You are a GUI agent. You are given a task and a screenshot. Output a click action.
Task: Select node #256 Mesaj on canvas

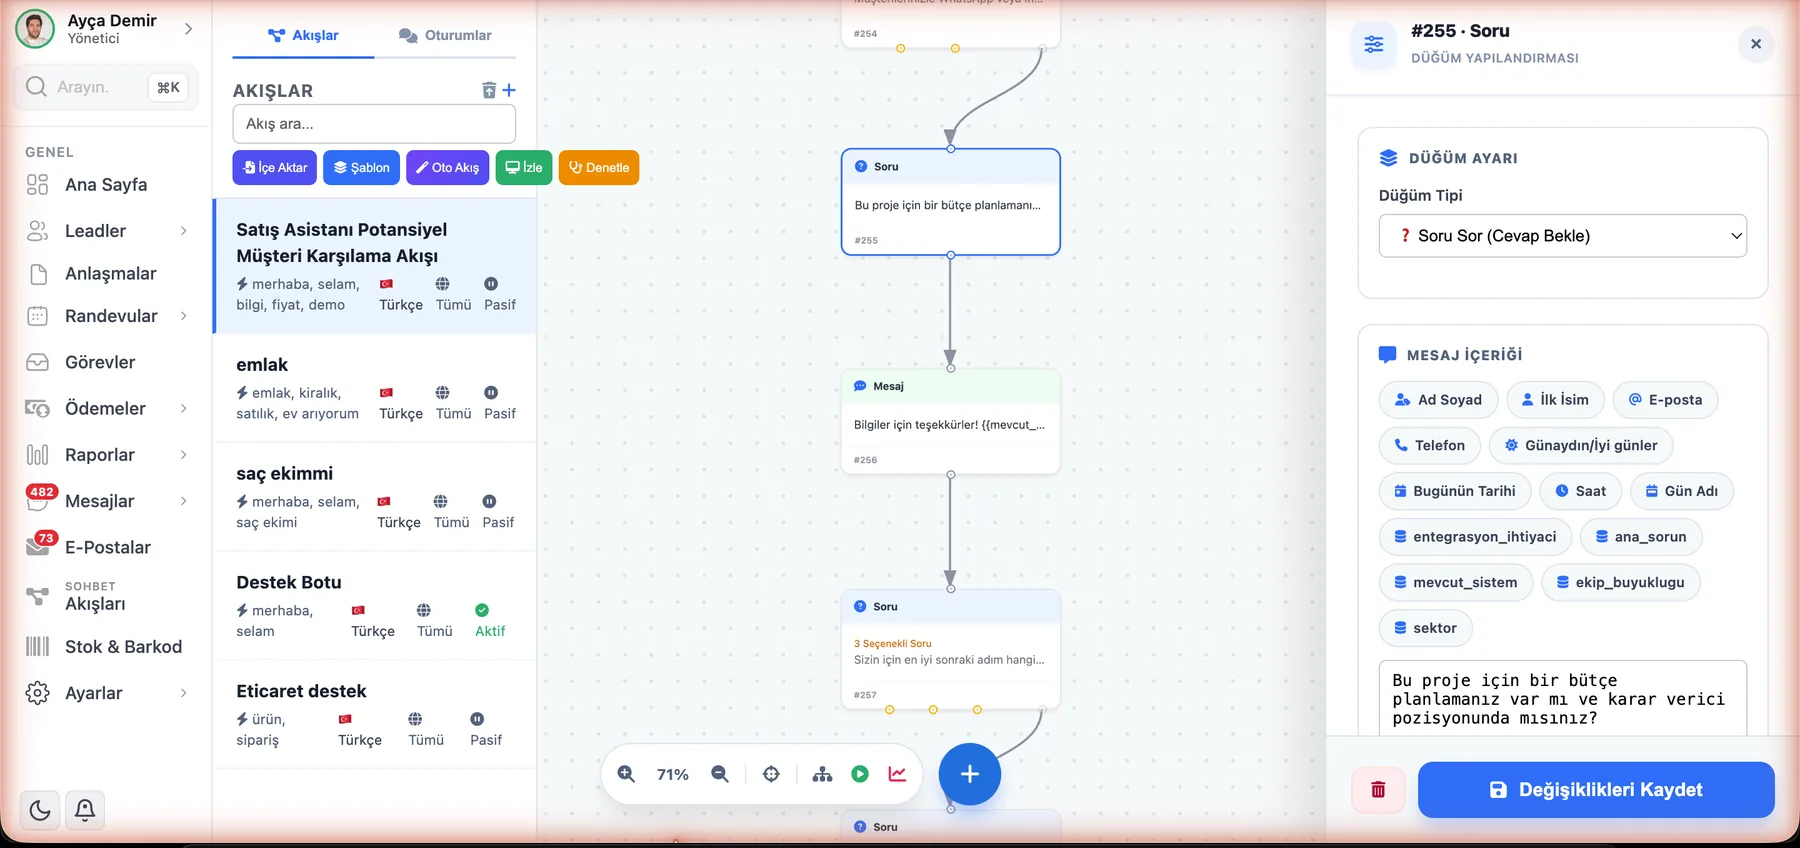pos(950,421)
